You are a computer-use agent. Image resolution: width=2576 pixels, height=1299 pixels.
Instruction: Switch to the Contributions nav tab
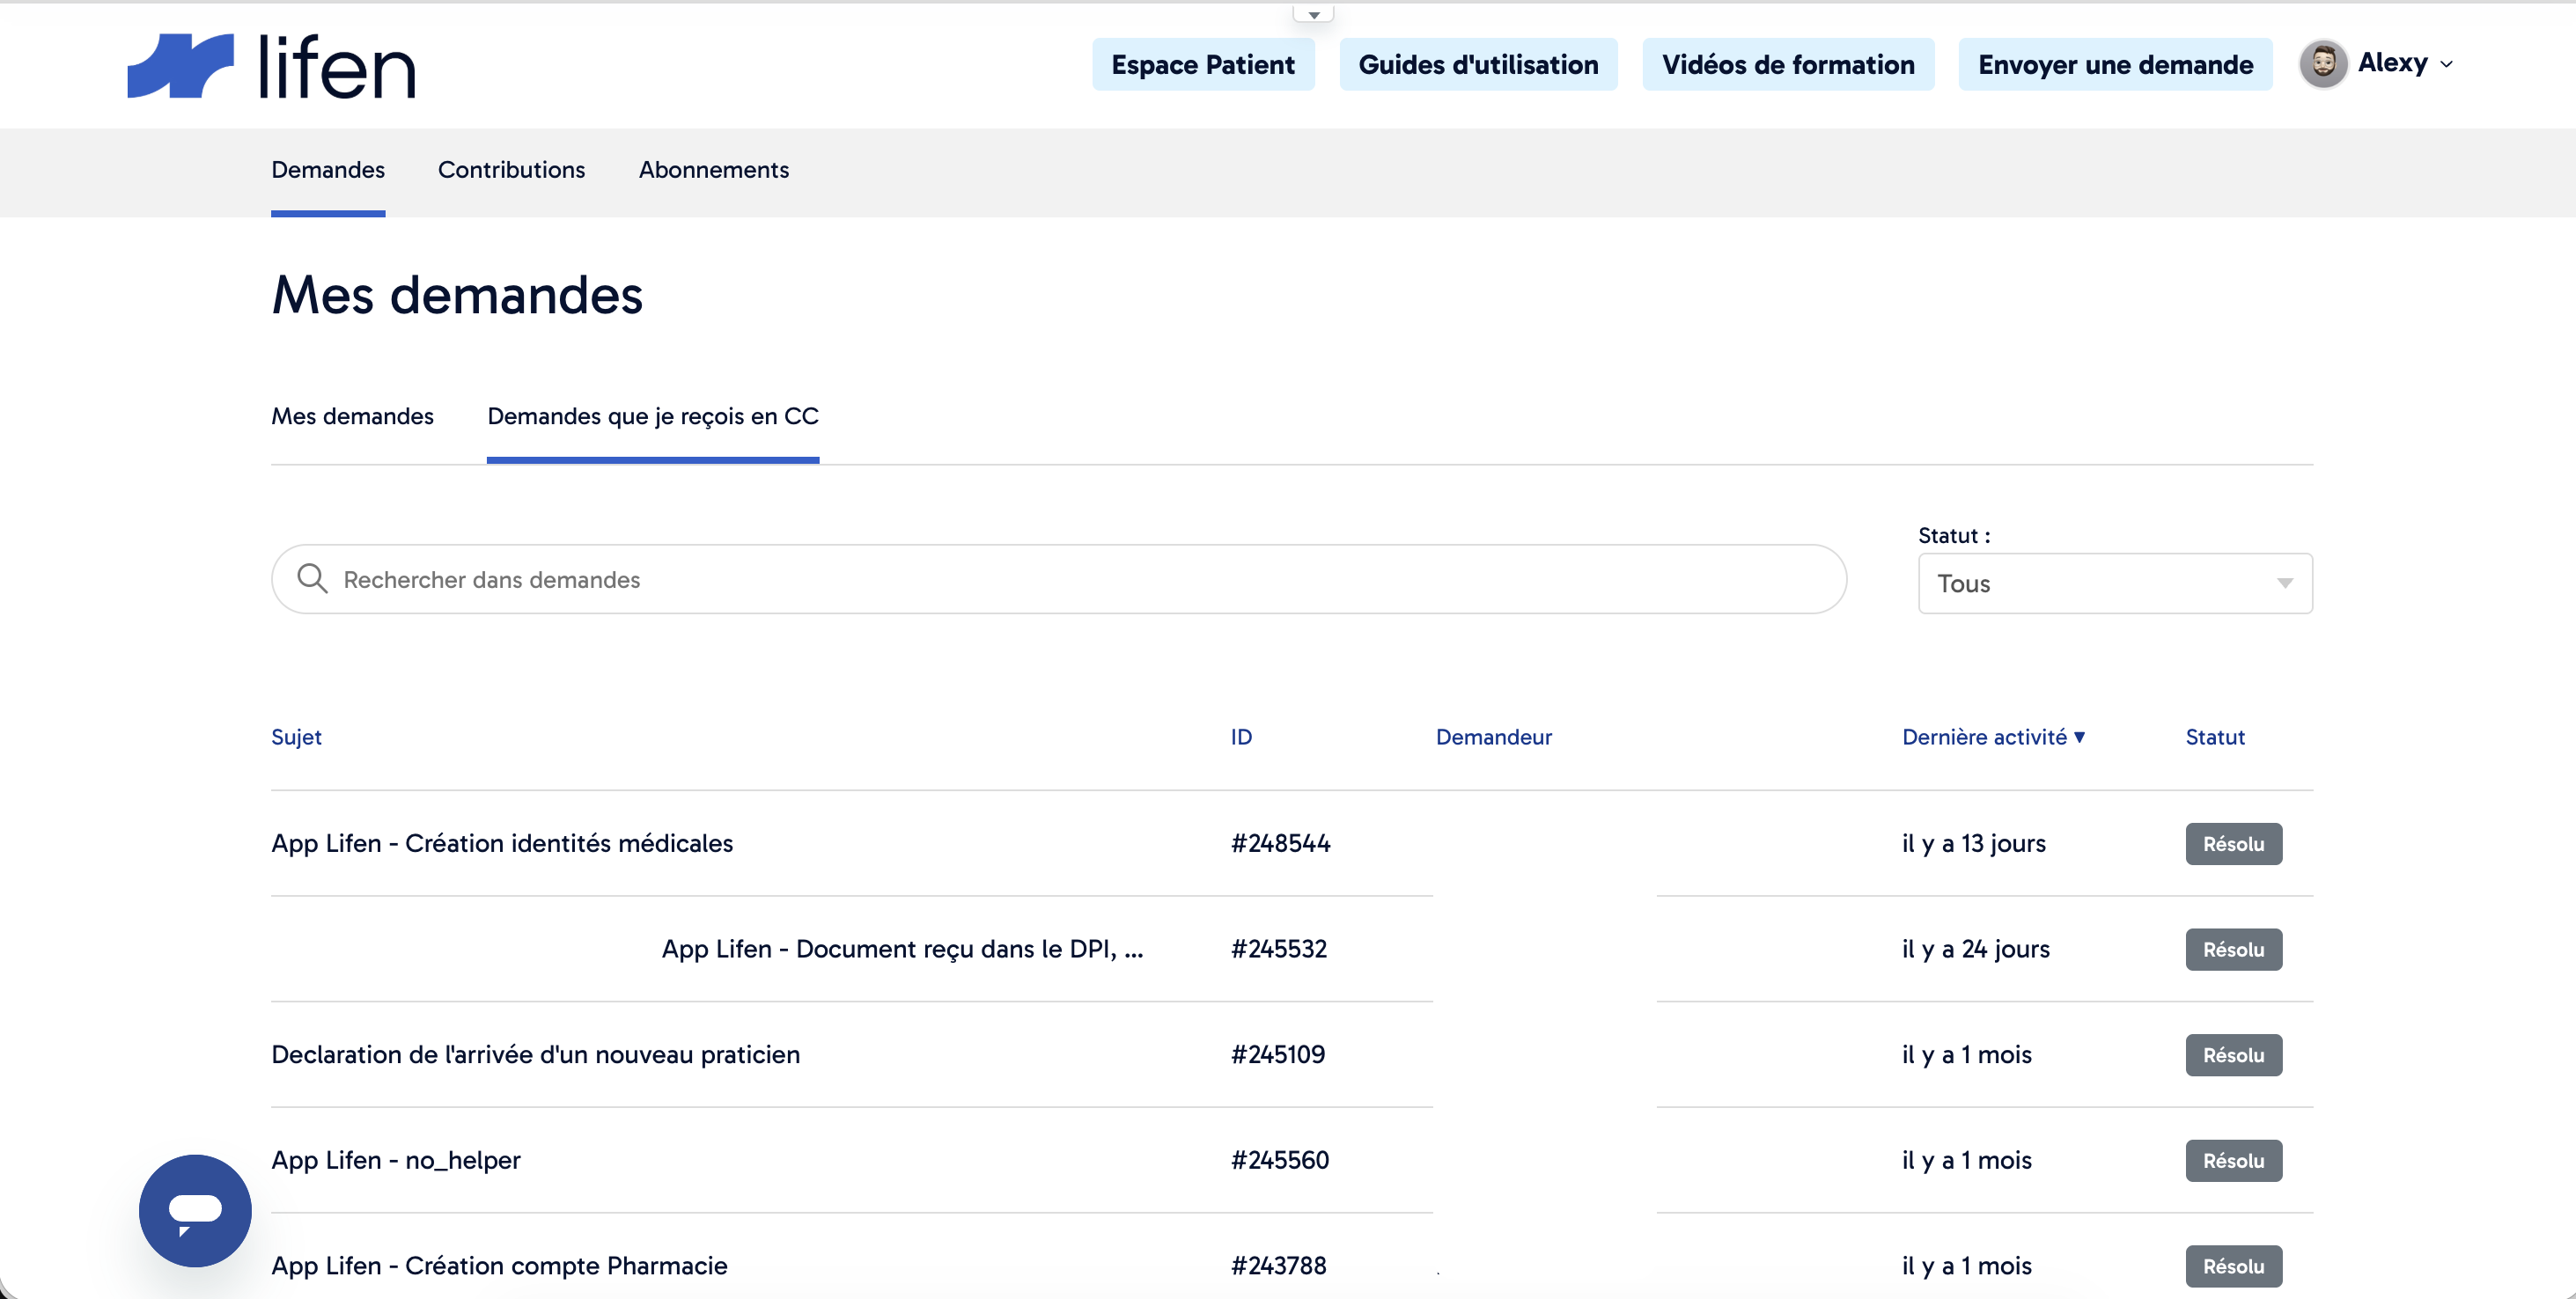[511, 170]
